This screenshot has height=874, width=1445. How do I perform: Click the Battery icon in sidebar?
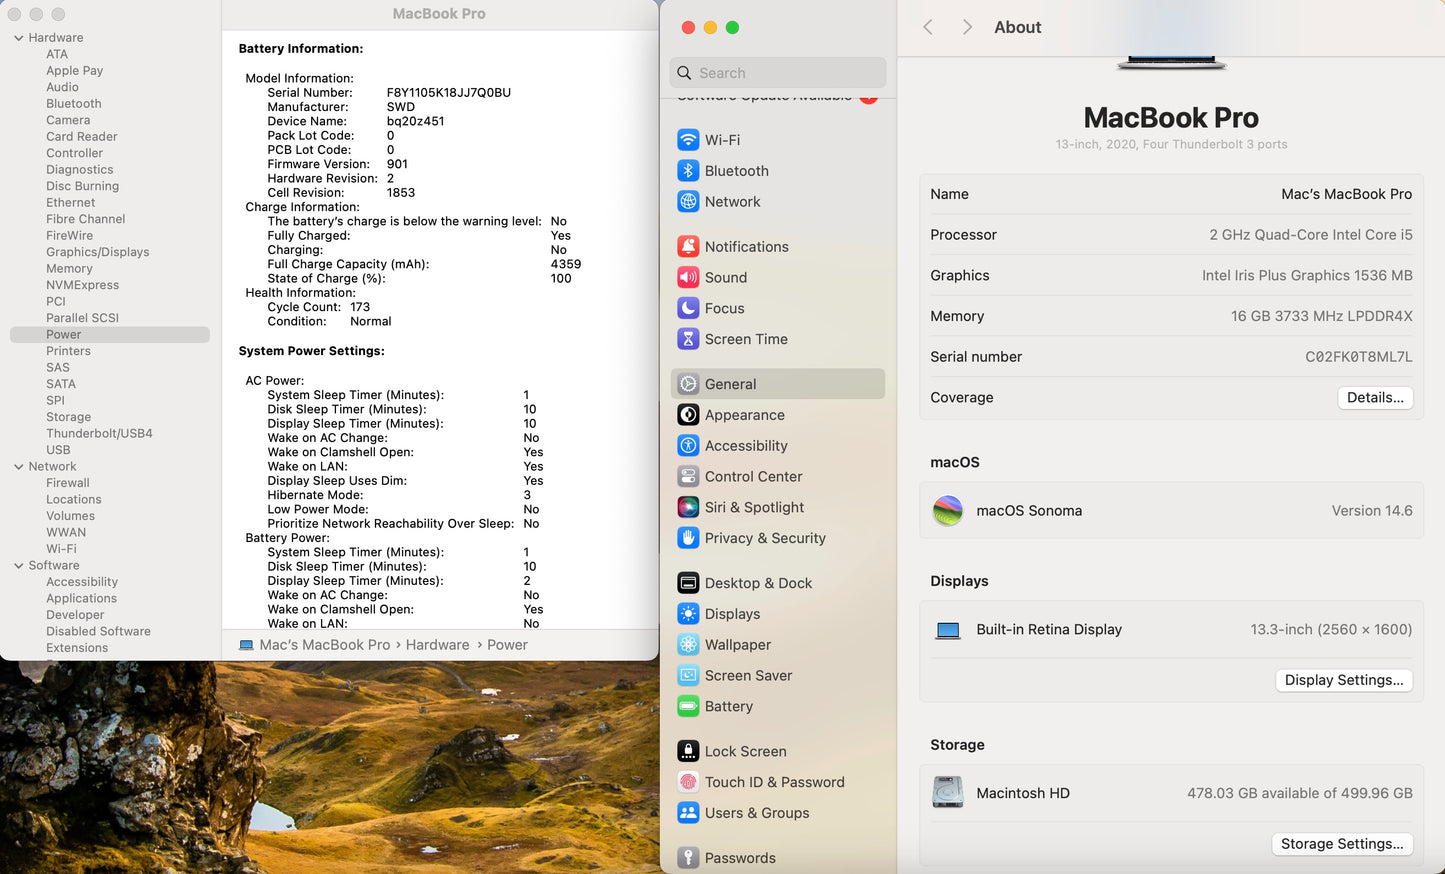click(688, 707)
